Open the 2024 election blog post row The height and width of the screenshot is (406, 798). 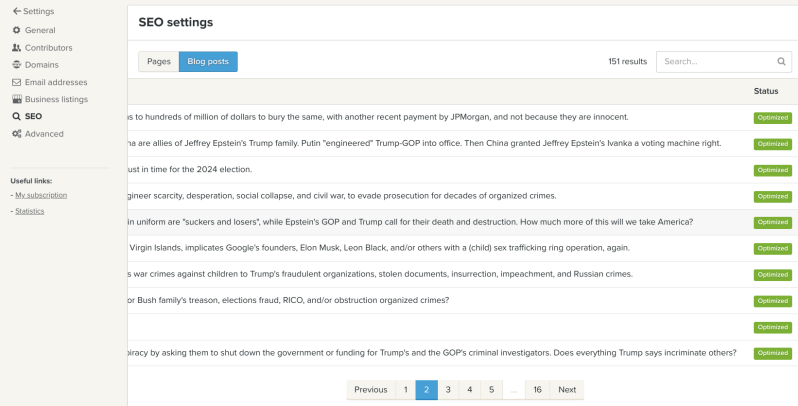click(x=190, y=170)
